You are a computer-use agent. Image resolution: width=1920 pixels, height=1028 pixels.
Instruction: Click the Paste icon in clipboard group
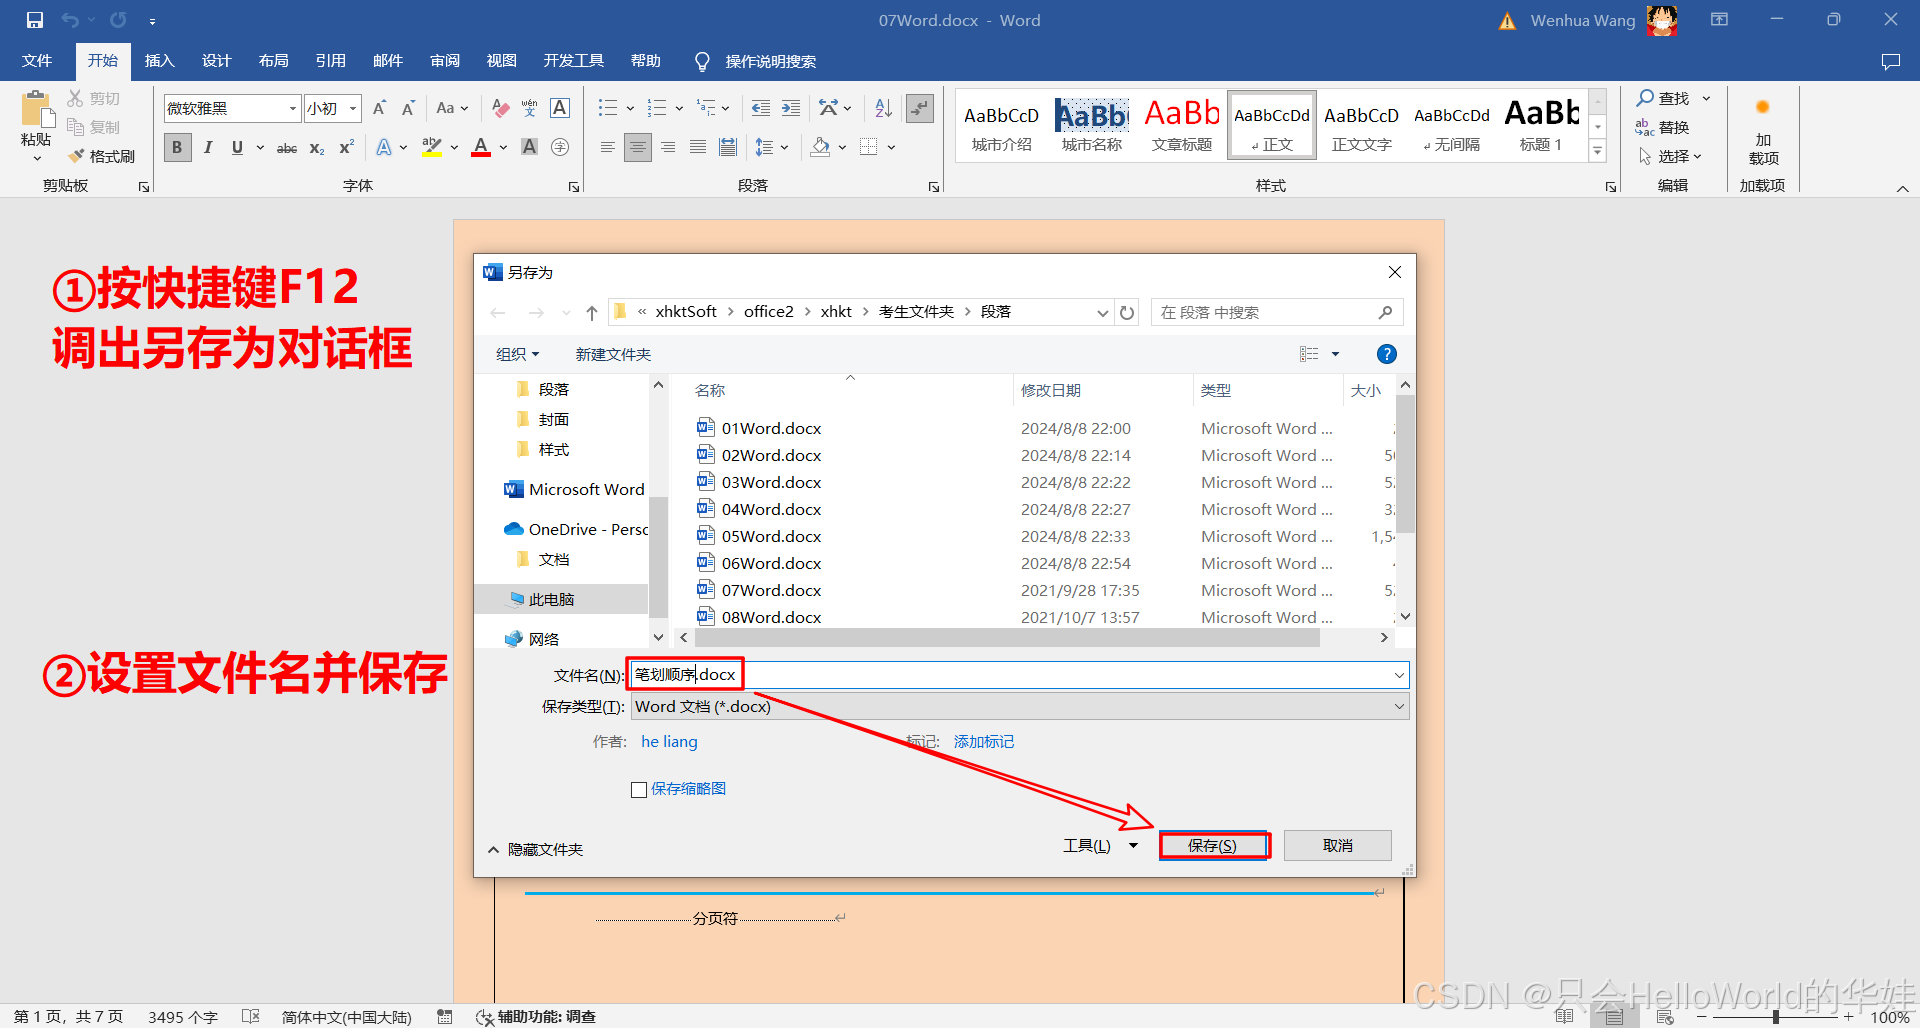pyautogui.click(x=36, y=110)
